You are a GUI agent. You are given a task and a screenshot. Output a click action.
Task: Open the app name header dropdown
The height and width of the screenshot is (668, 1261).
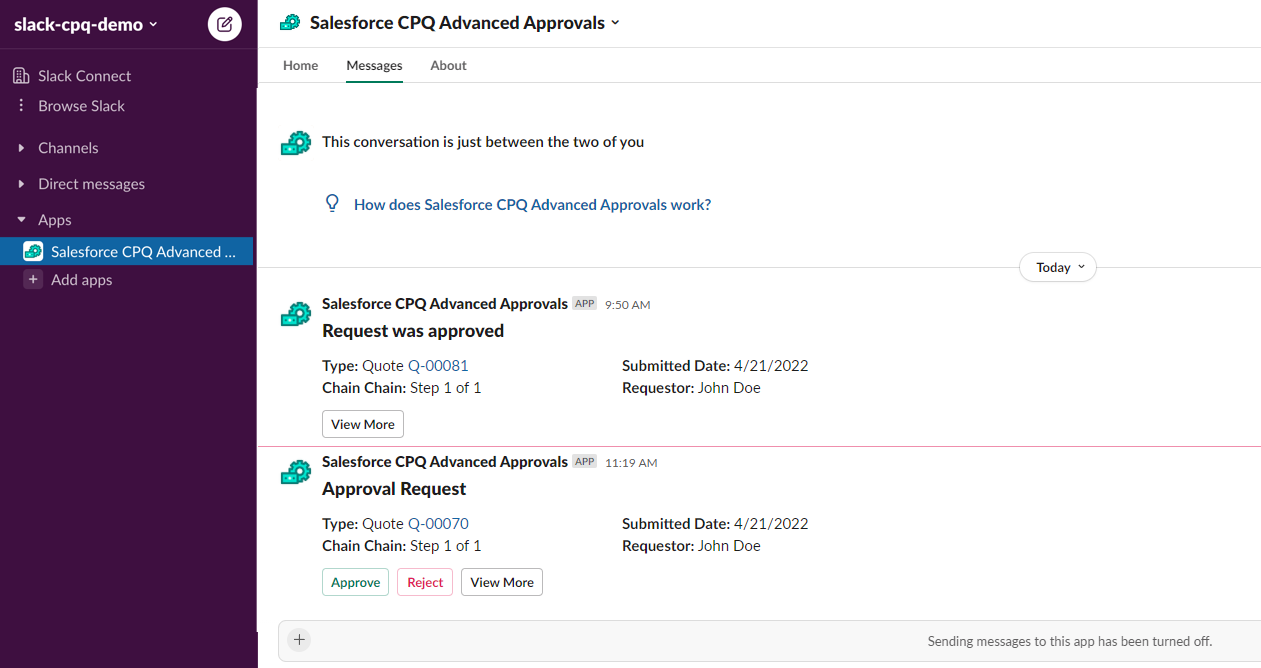click(x=614, y=21)
